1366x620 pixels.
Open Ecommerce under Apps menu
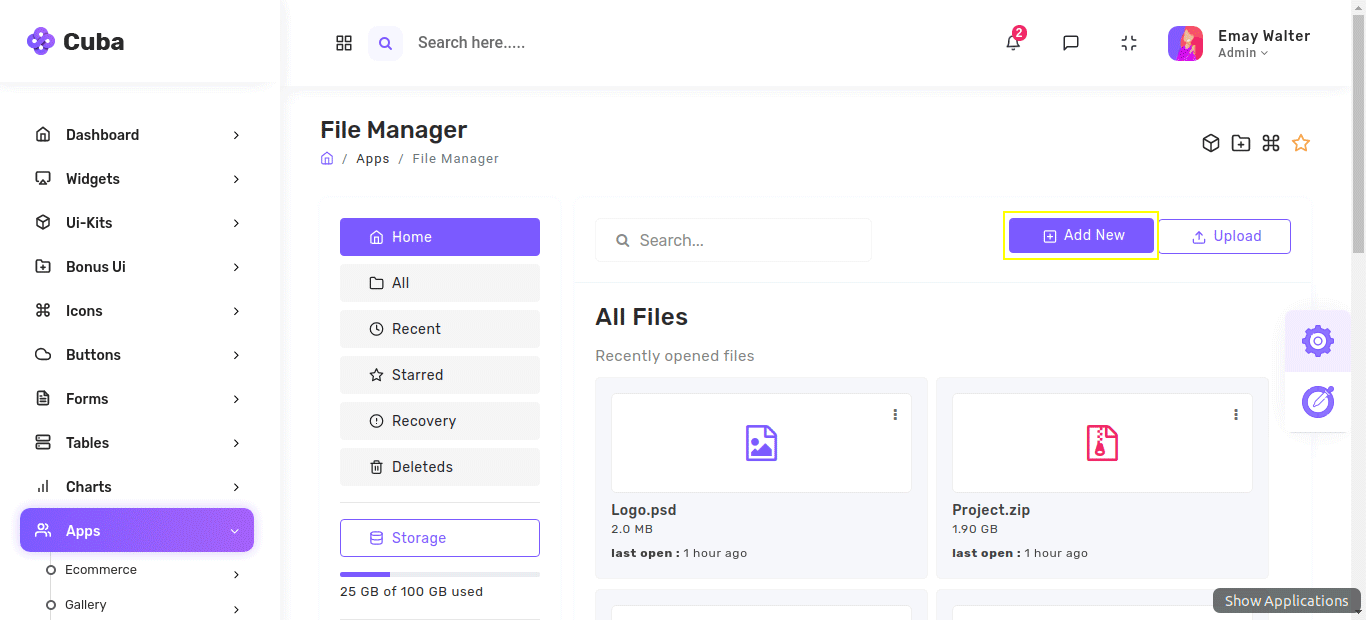click(101, 570)
